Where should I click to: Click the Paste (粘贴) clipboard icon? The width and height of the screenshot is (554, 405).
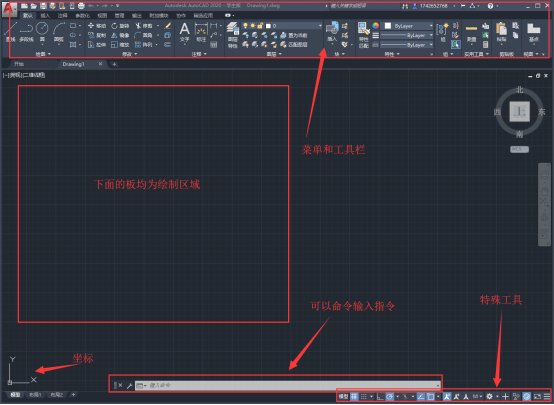point(501,32)
